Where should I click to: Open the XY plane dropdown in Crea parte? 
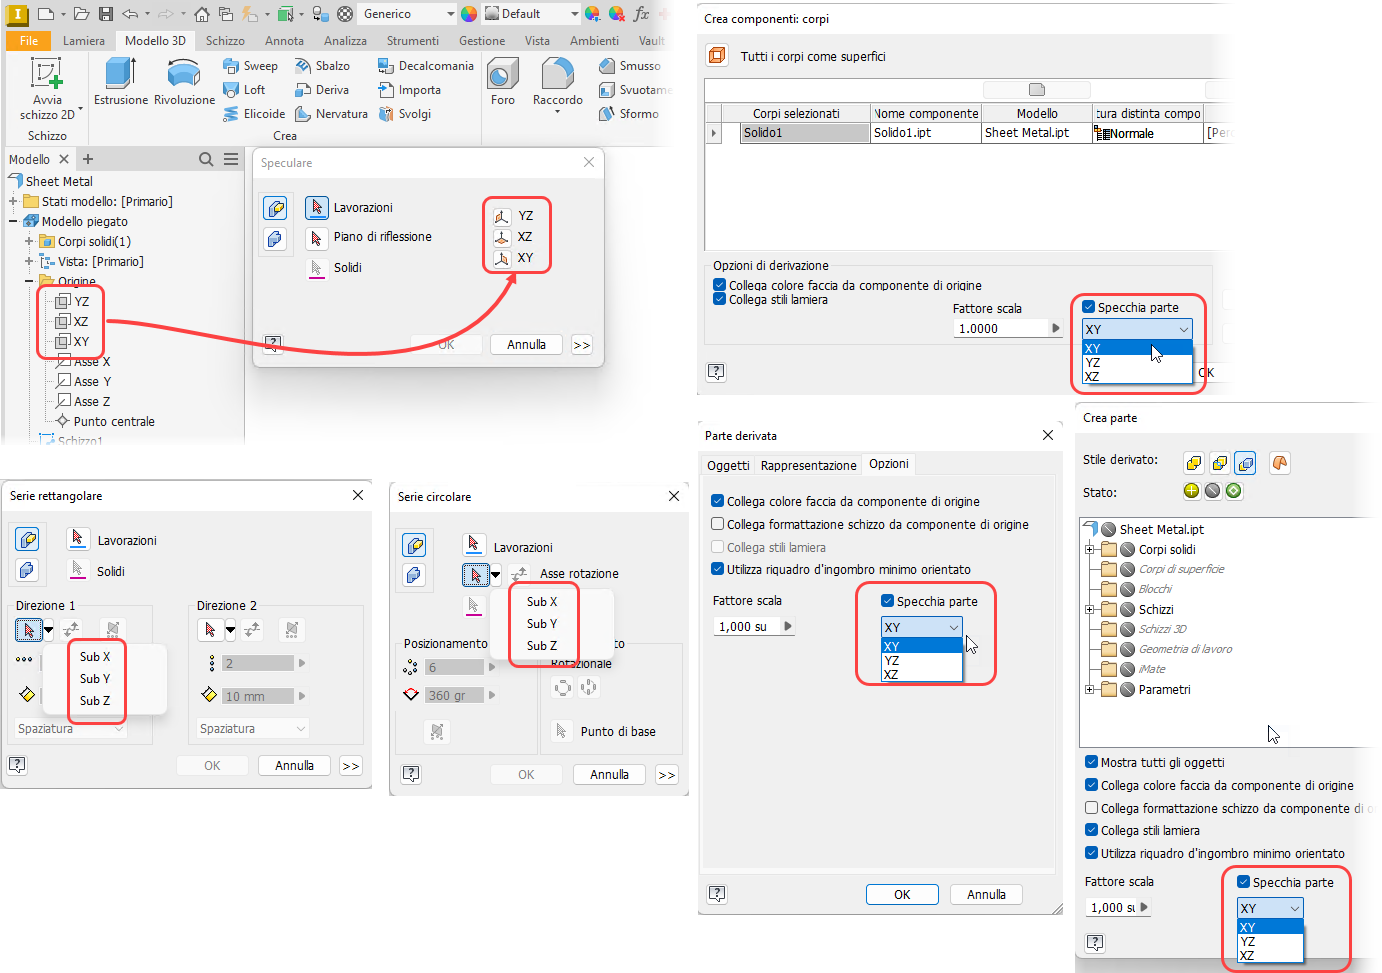pos(1271,908)
